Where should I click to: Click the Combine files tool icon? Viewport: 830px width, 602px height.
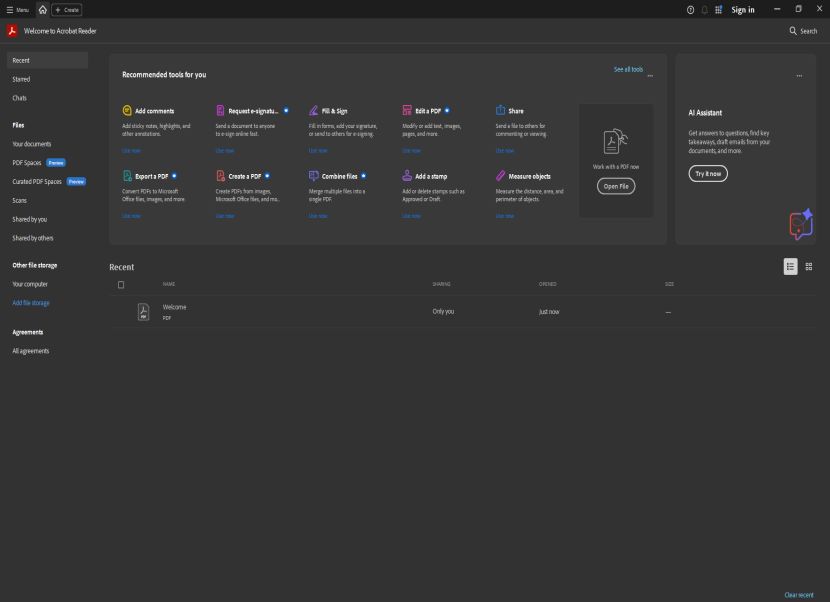313,175
